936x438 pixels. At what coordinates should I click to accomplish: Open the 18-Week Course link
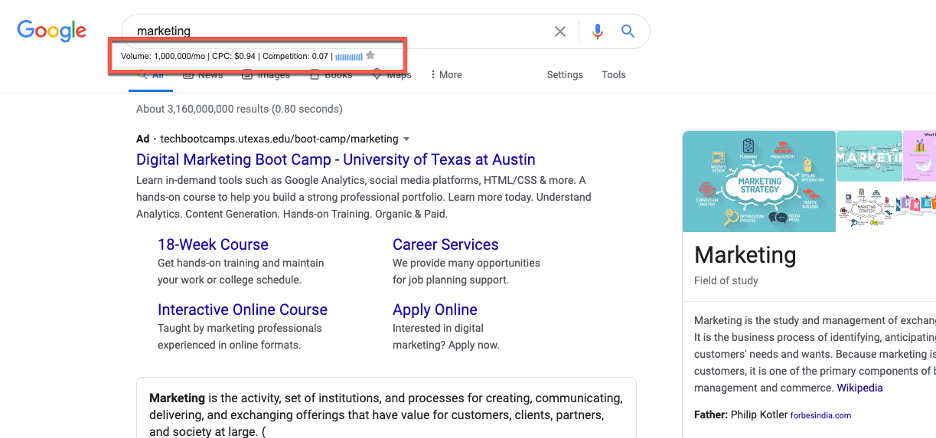coord(213,245)
